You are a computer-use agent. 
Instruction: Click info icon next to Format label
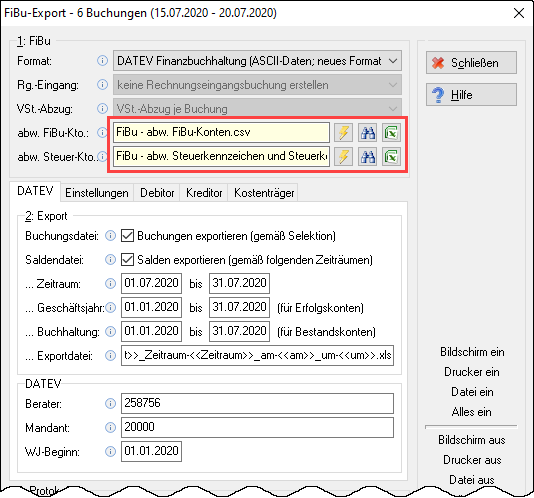(x=102, y=61)
